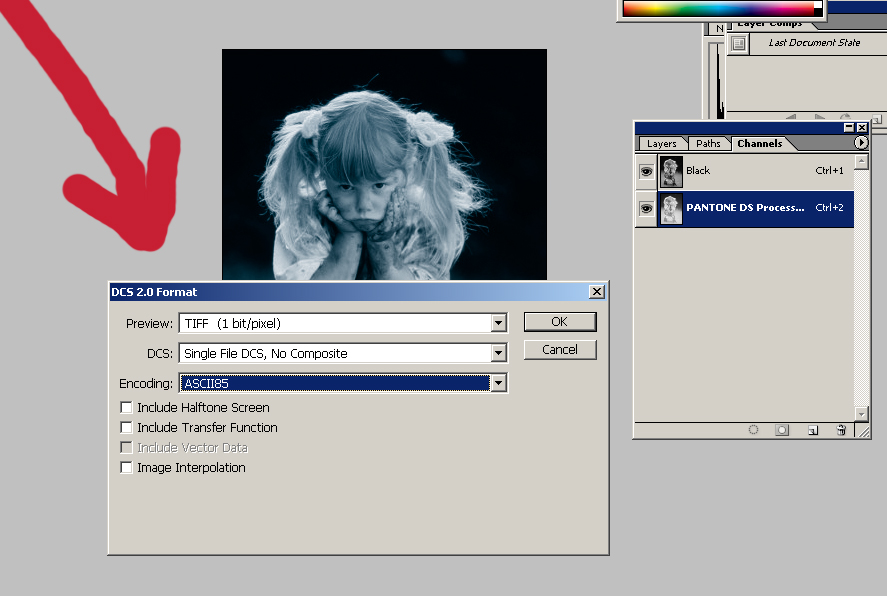Click Channels palette scroll down arrow
887x596 pixels.
861,414
